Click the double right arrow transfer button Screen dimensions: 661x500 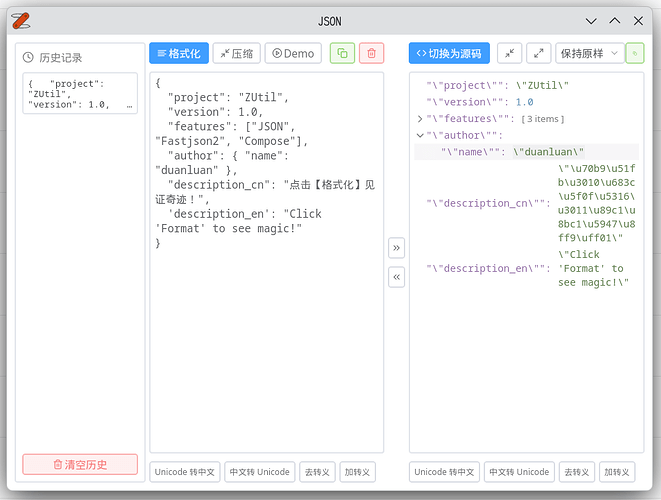(x=396, y=248)
